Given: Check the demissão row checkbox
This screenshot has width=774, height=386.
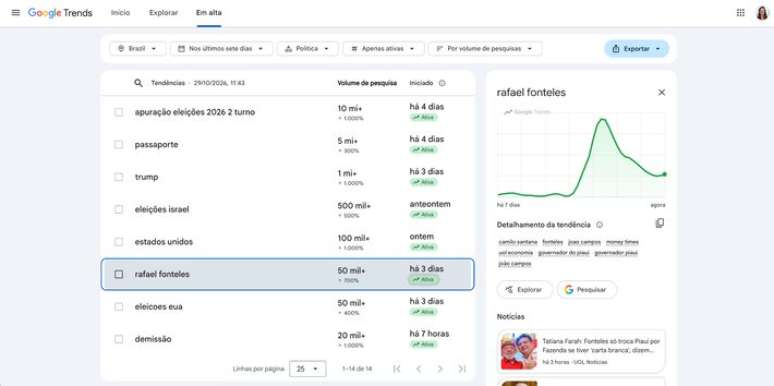Looking at the screenshot, I should coord(118,339).
